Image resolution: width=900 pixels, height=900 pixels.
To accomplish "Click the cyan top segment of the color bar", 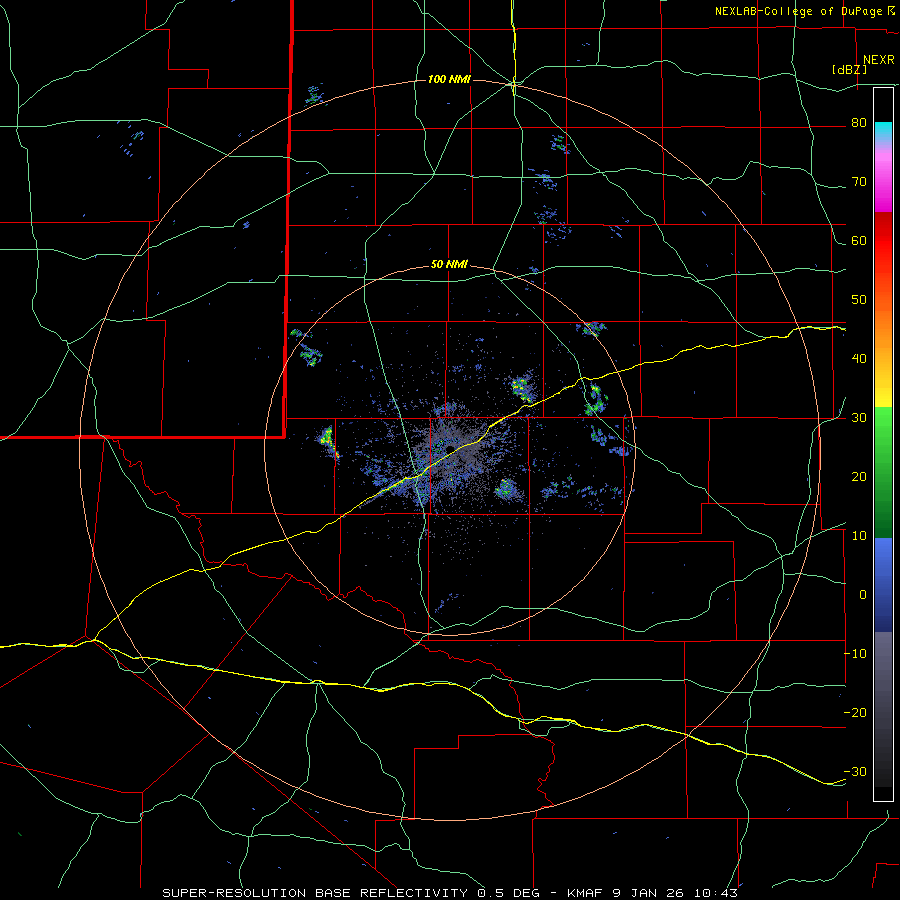I will 883,132.
